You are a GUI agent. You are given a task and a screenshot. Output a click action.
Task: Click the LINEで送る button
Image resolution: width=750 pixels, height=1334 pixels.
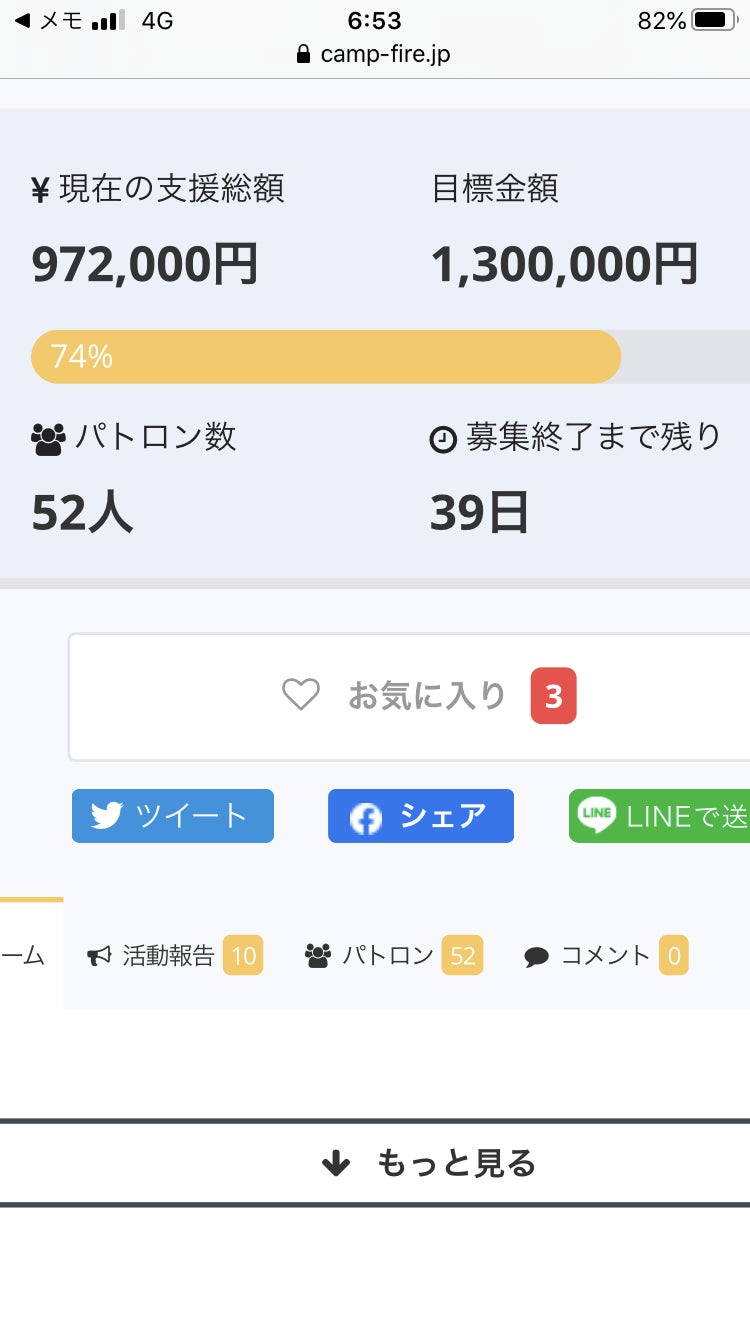click(660, 816)
